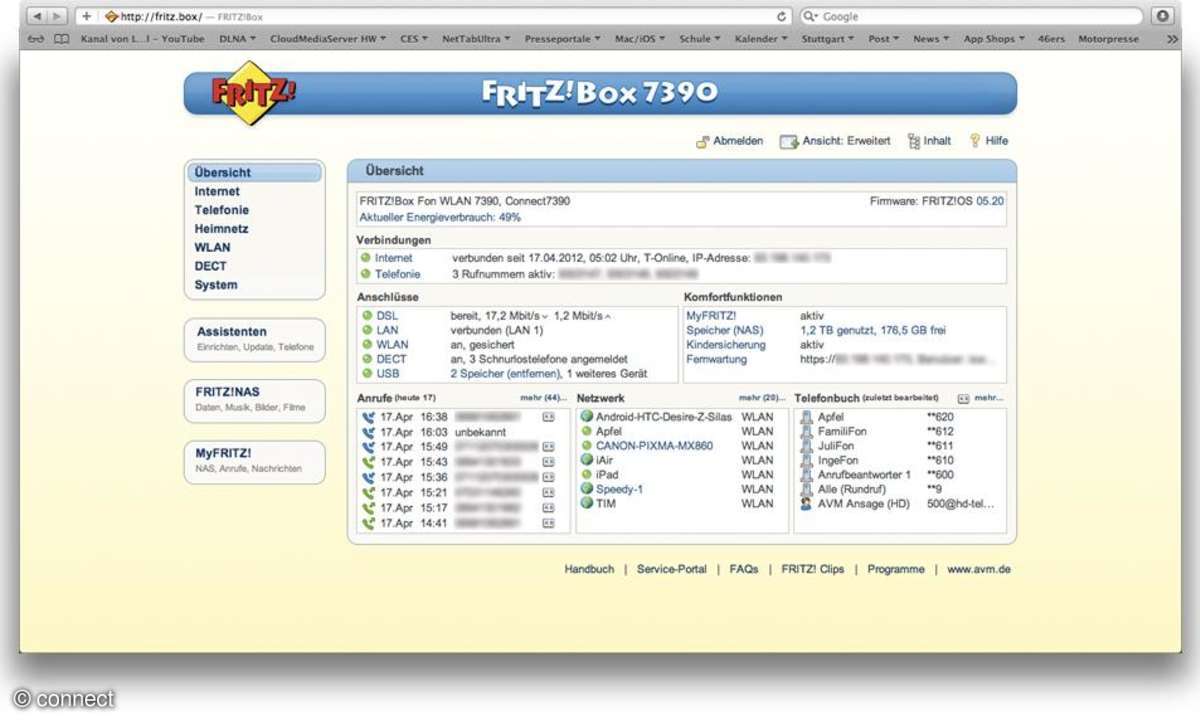Click the globe icon beside Android-HTC-Desire-Z-Silas
This screenshot has width=1200, height=720.
[x=587, y=417]
